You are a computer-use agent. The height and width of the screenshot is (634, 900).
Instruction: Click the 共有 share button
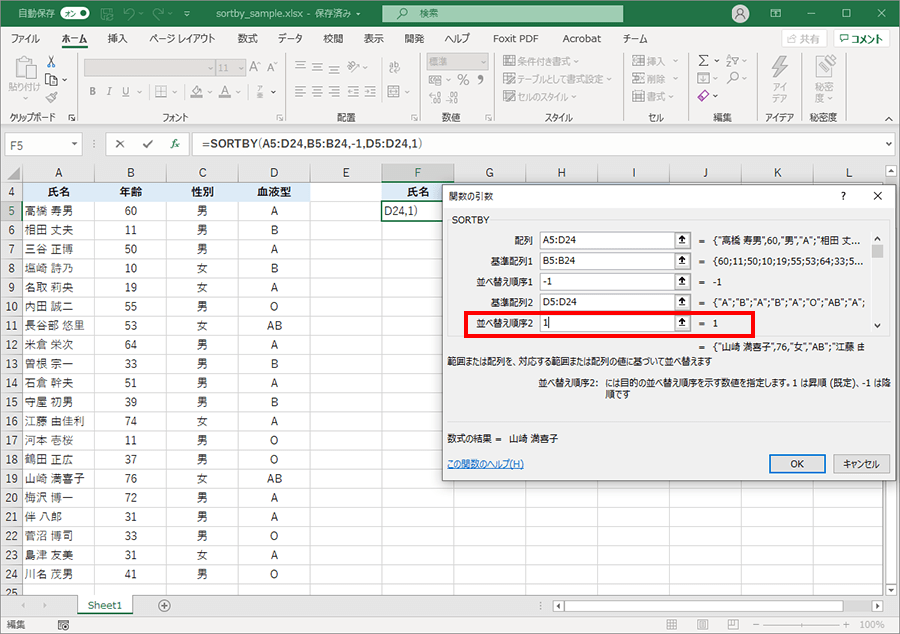click(x=804, y=38)
